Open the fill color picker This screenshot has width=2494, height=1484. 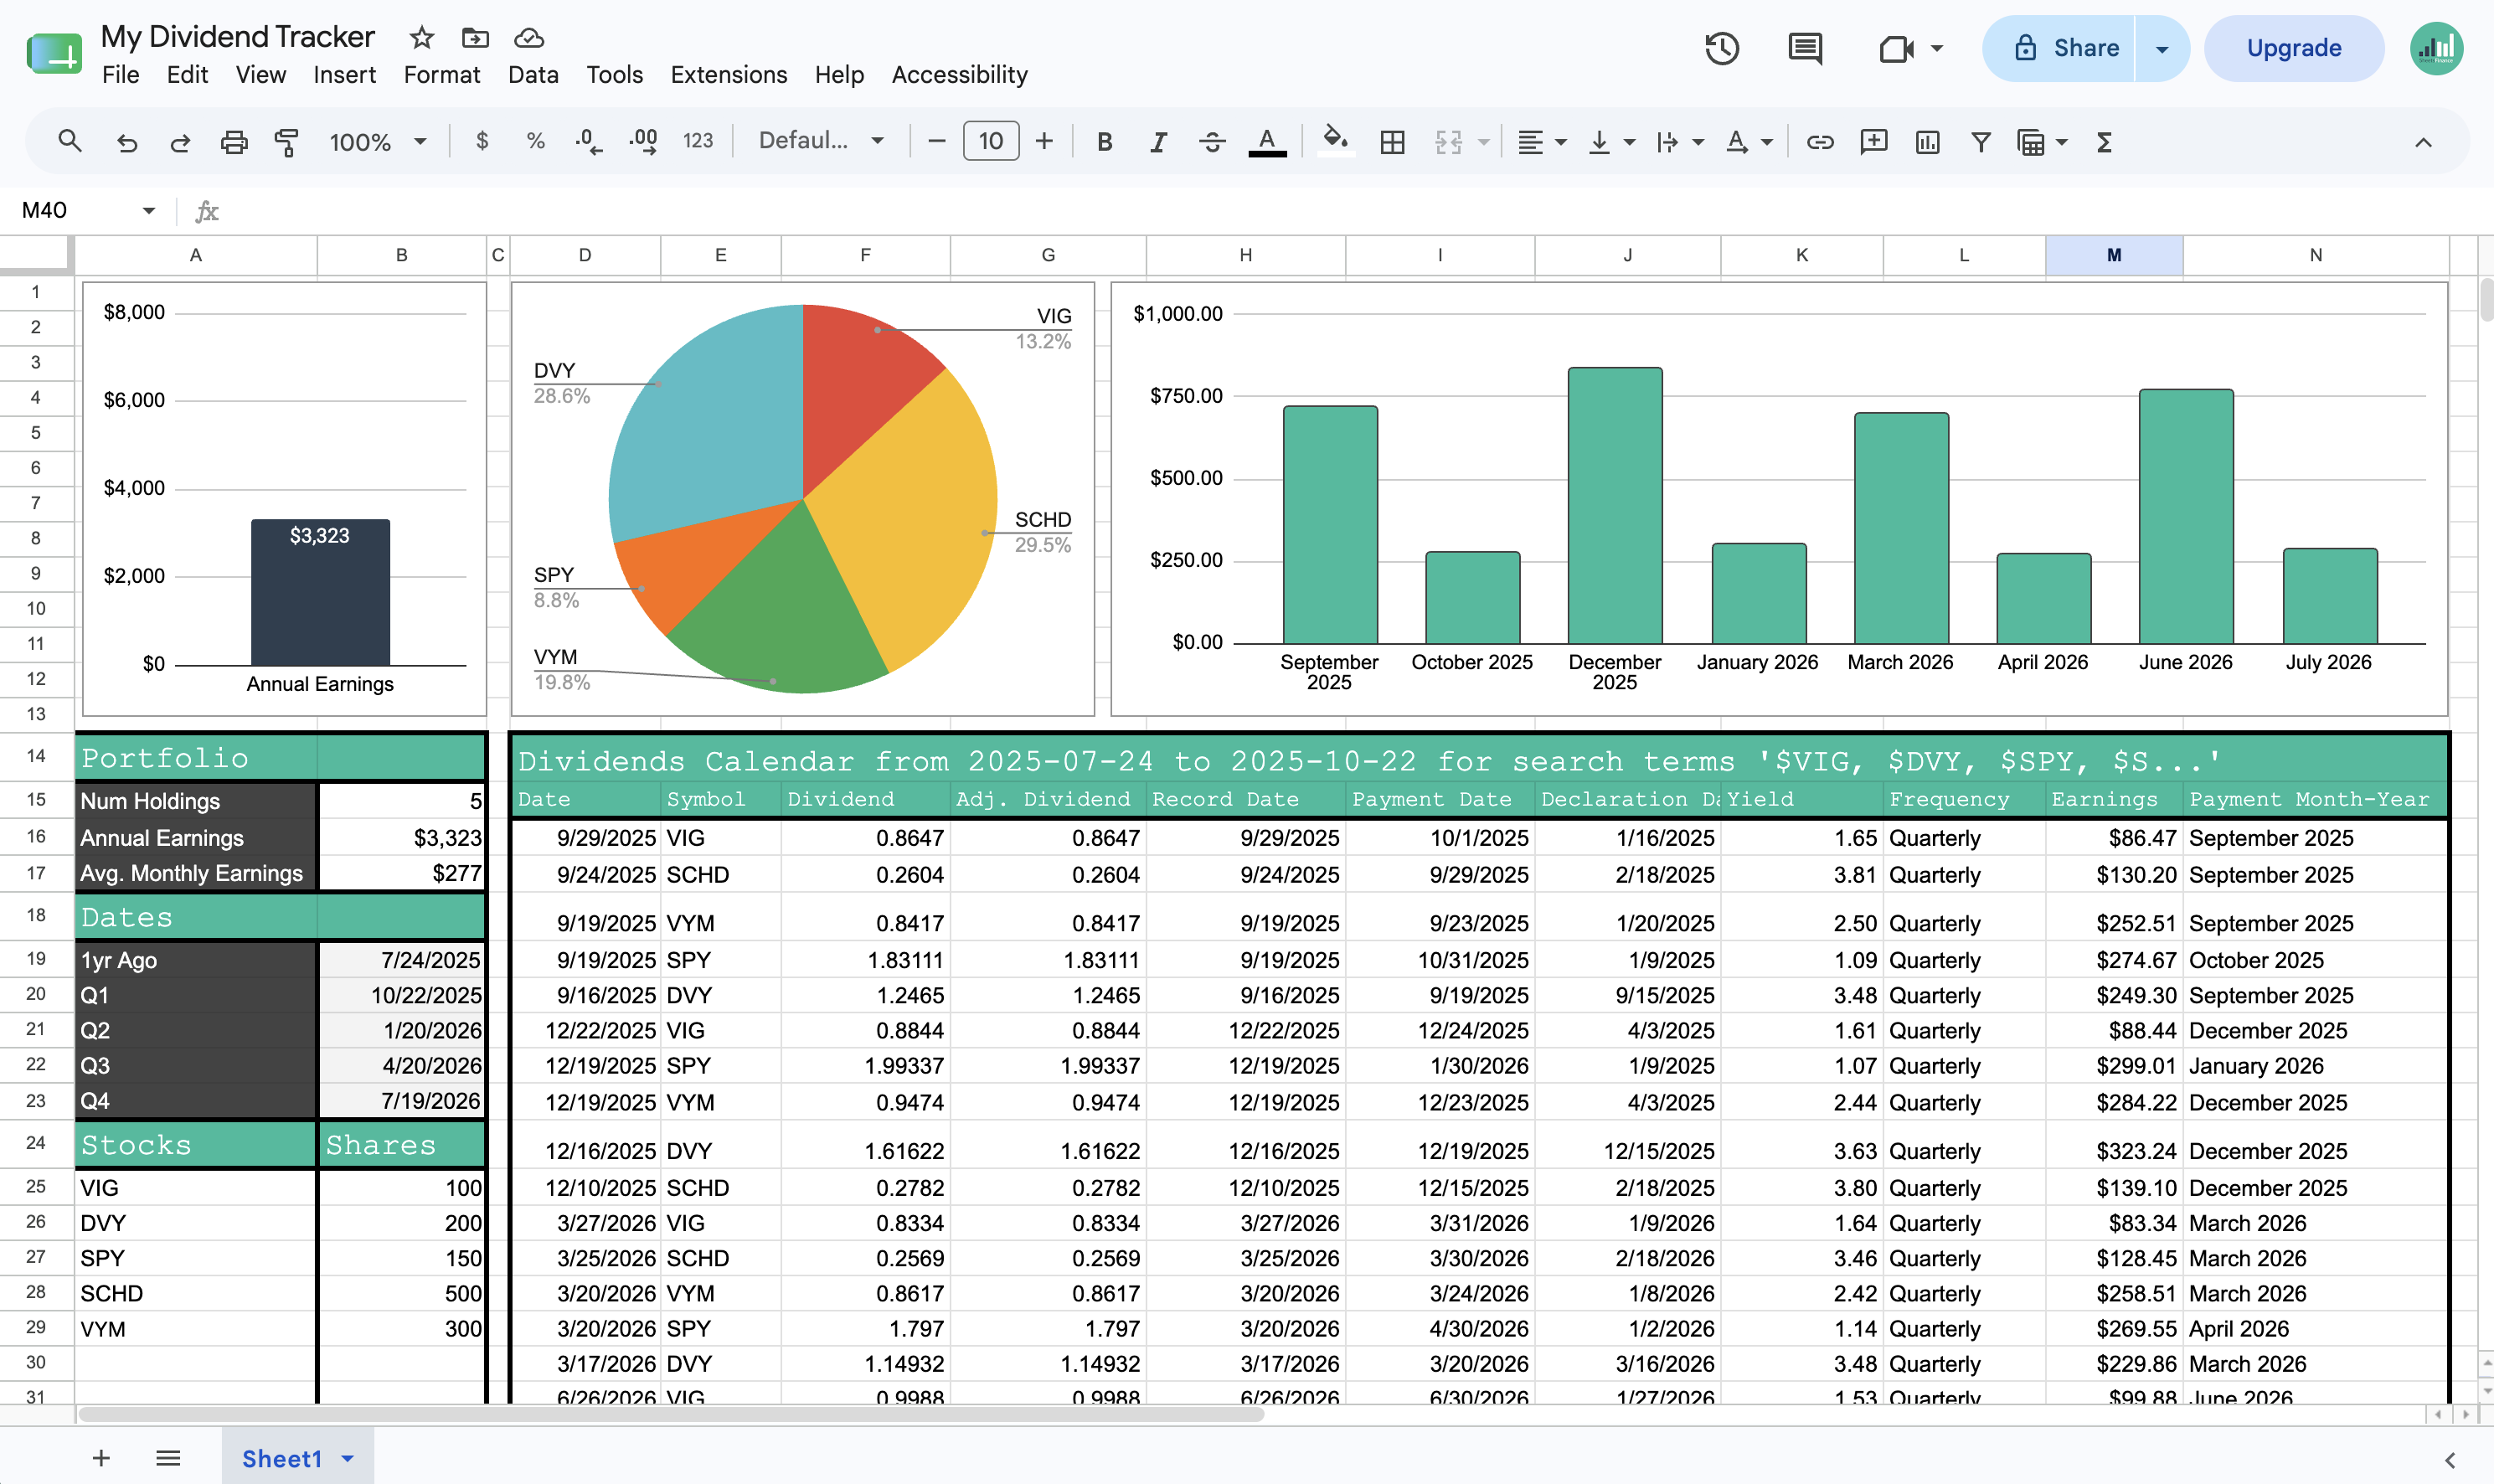(x=1335, y=140)
